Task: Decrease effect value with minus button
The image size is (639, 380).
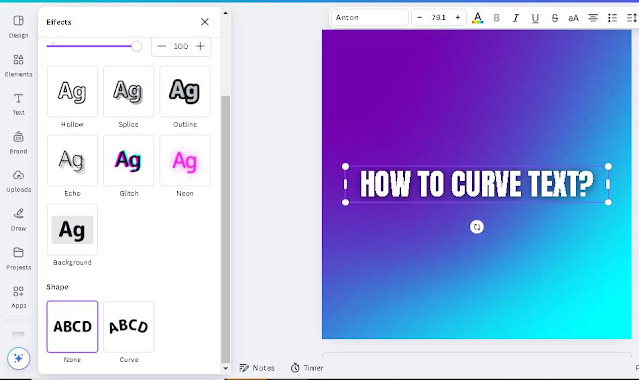Action: pos(161,46)
